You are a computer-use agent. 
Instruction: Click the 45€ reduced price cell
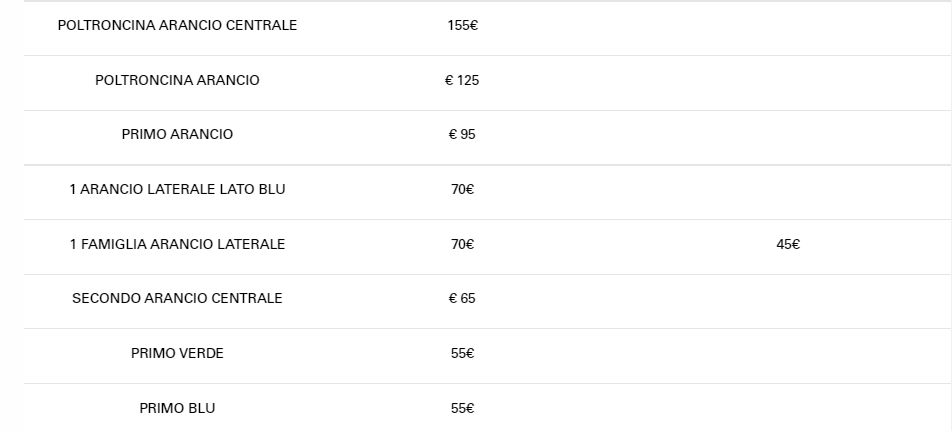point(788,244)
